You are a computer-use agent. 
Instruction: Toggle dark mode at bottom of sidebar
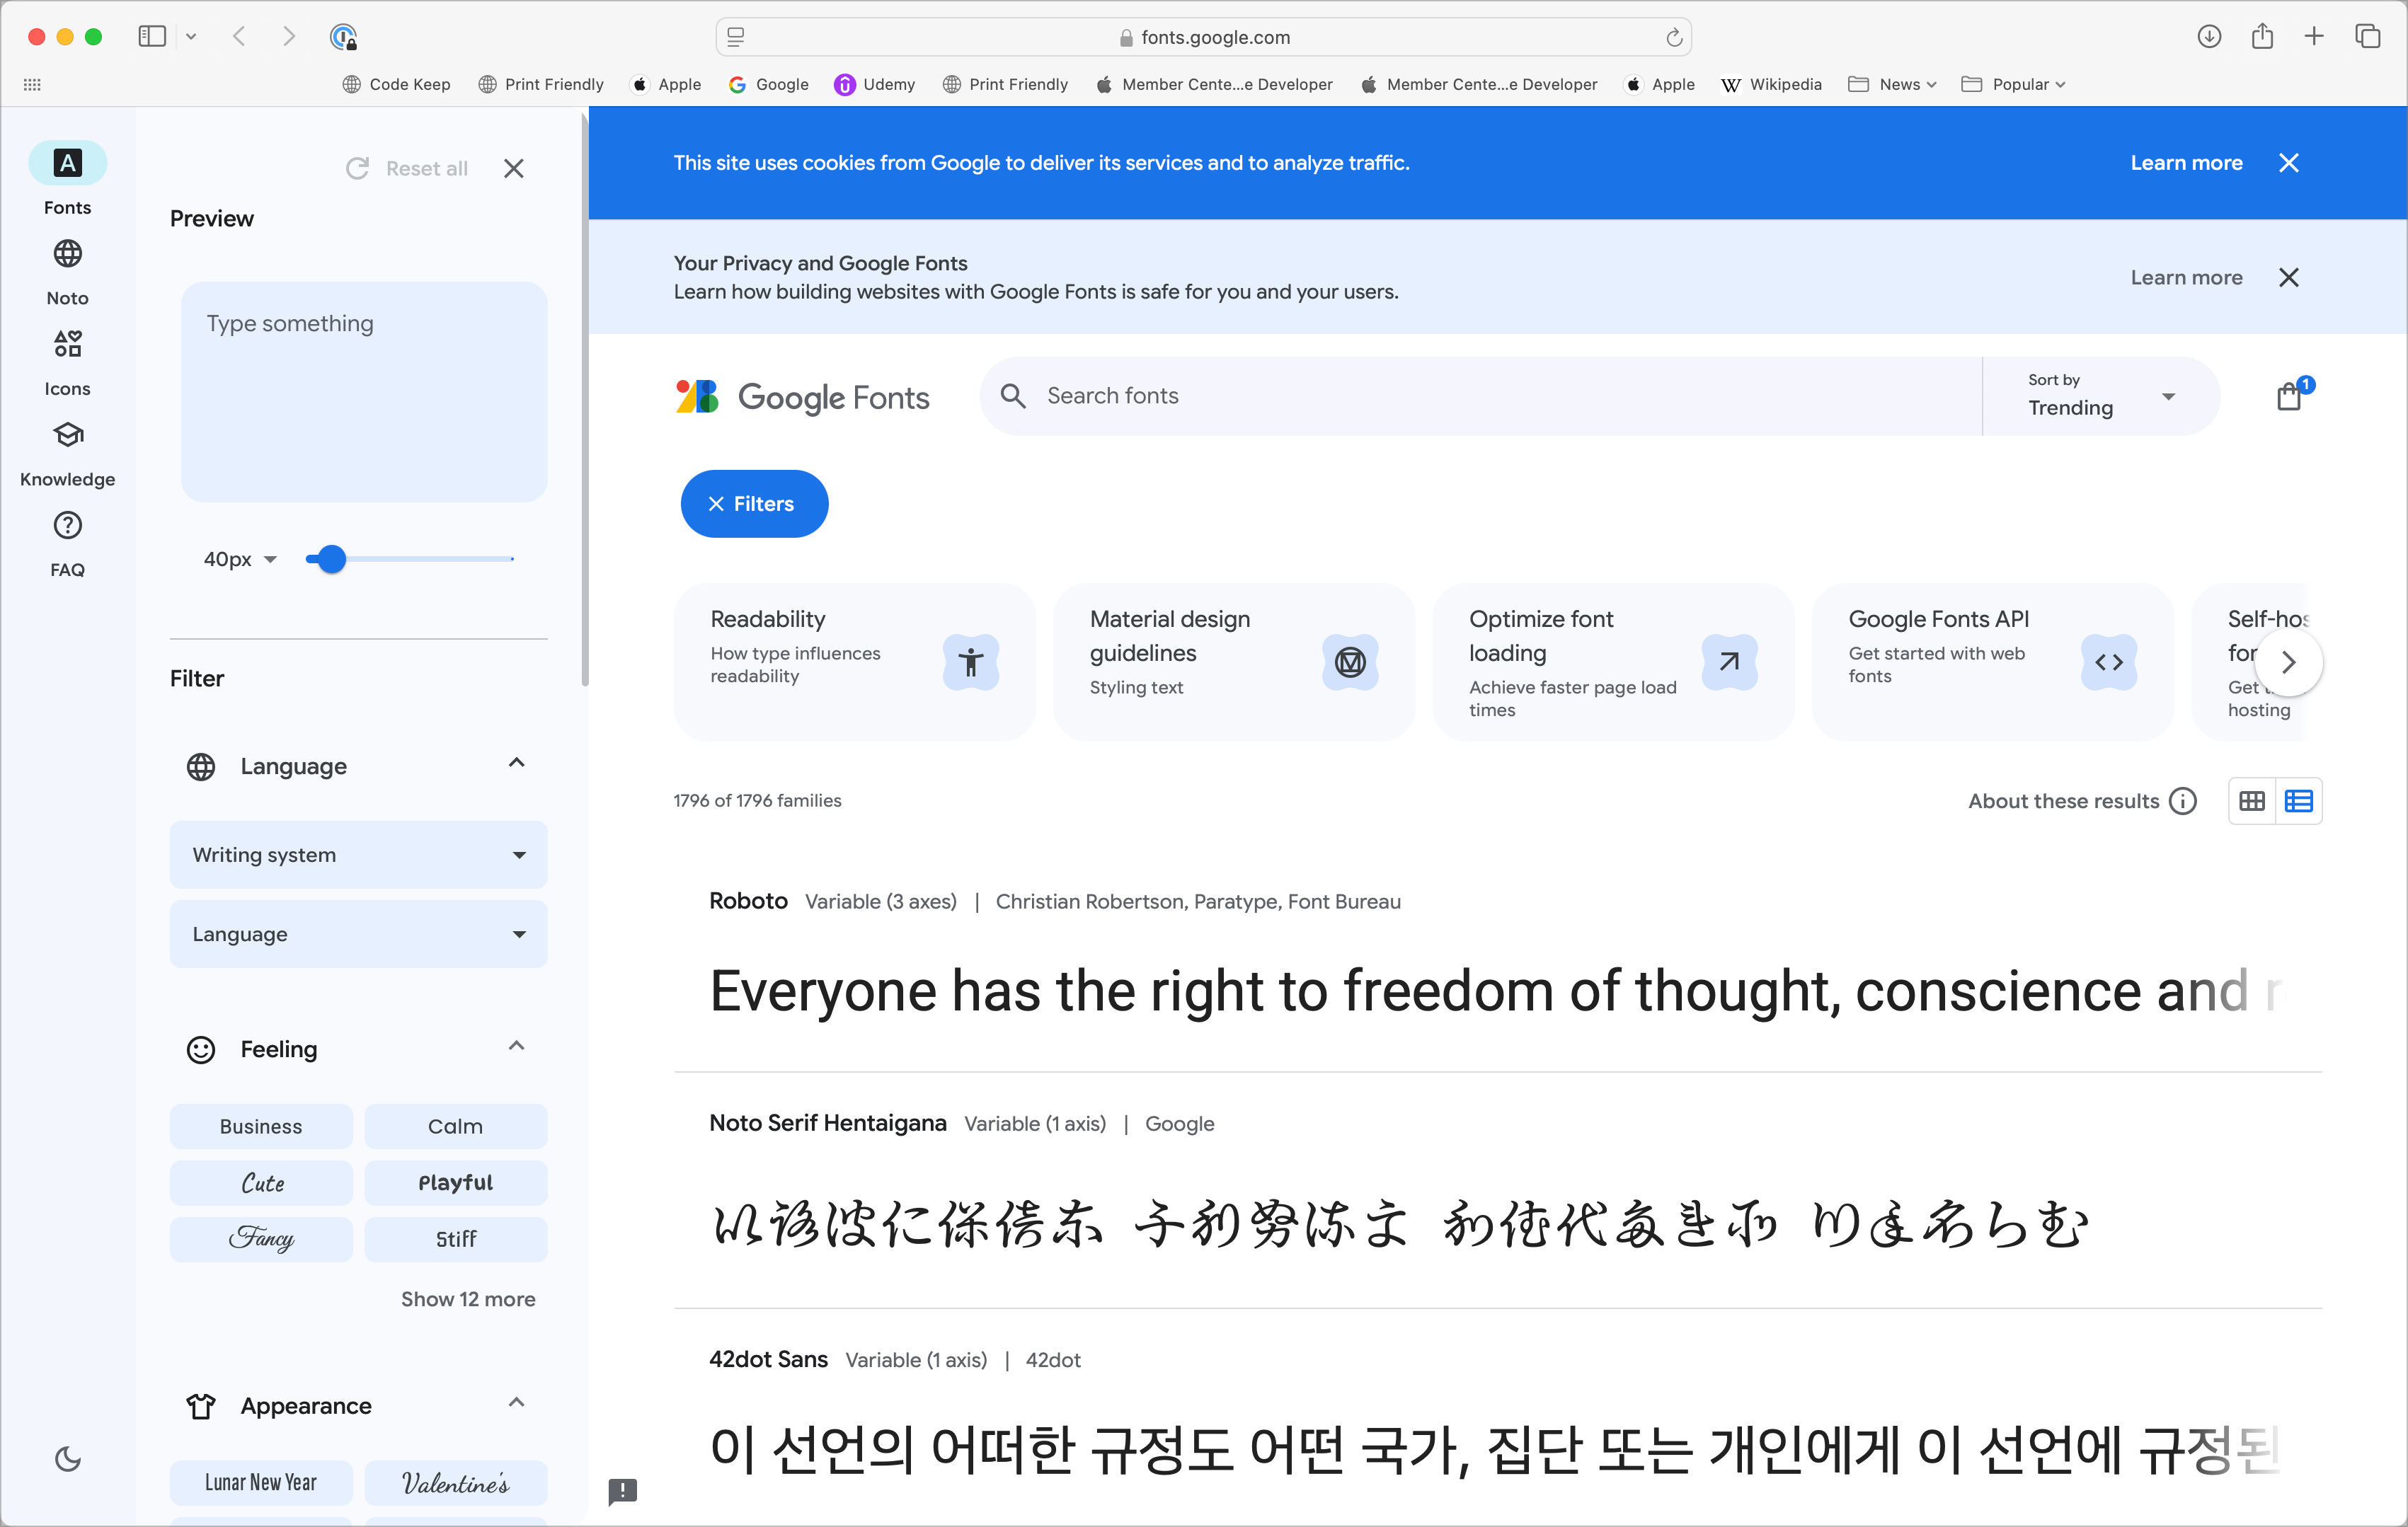click(x=67, y=1458)
